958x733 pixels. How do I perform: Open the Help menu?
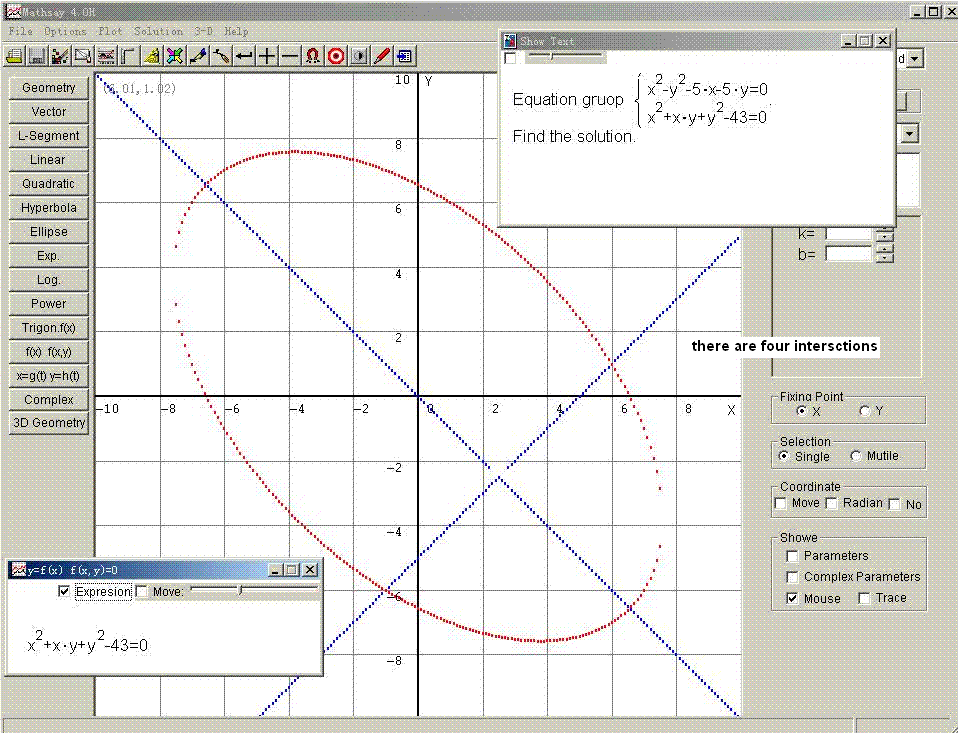coord(236,31)
